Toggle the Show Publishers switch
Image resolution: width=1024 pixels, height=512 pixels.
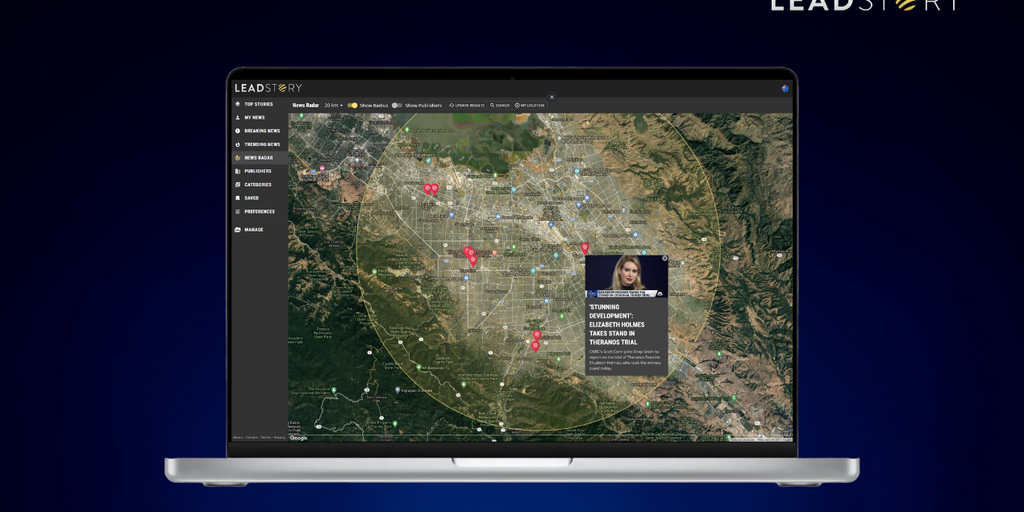(396, 105)
